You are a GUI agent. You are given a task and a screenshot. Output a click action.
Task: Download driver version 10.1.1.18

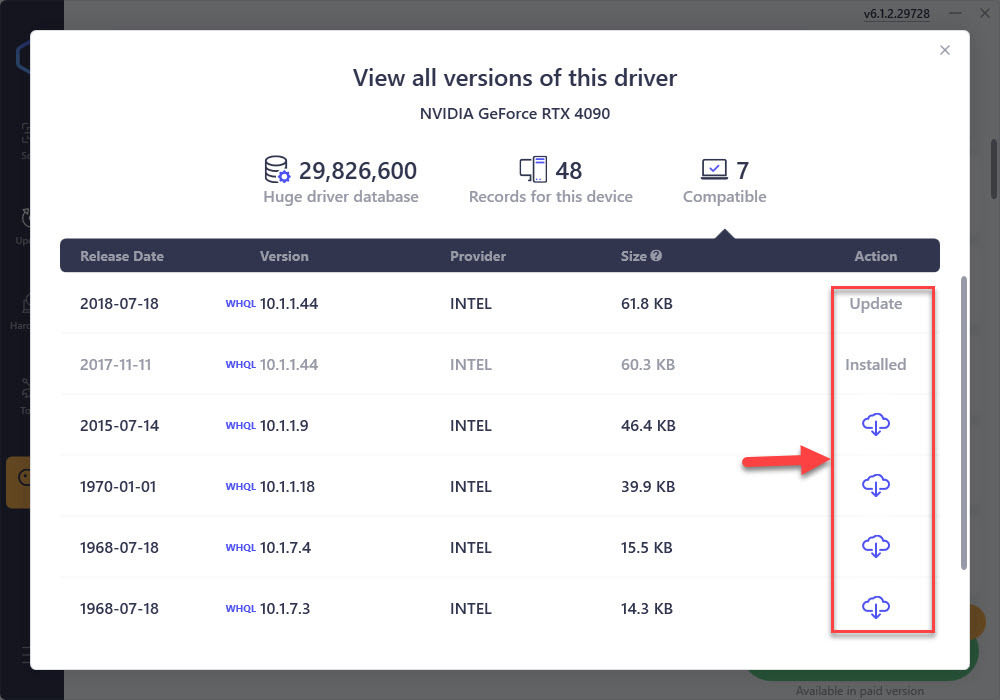pyautogui.click(x=876, y=487)
